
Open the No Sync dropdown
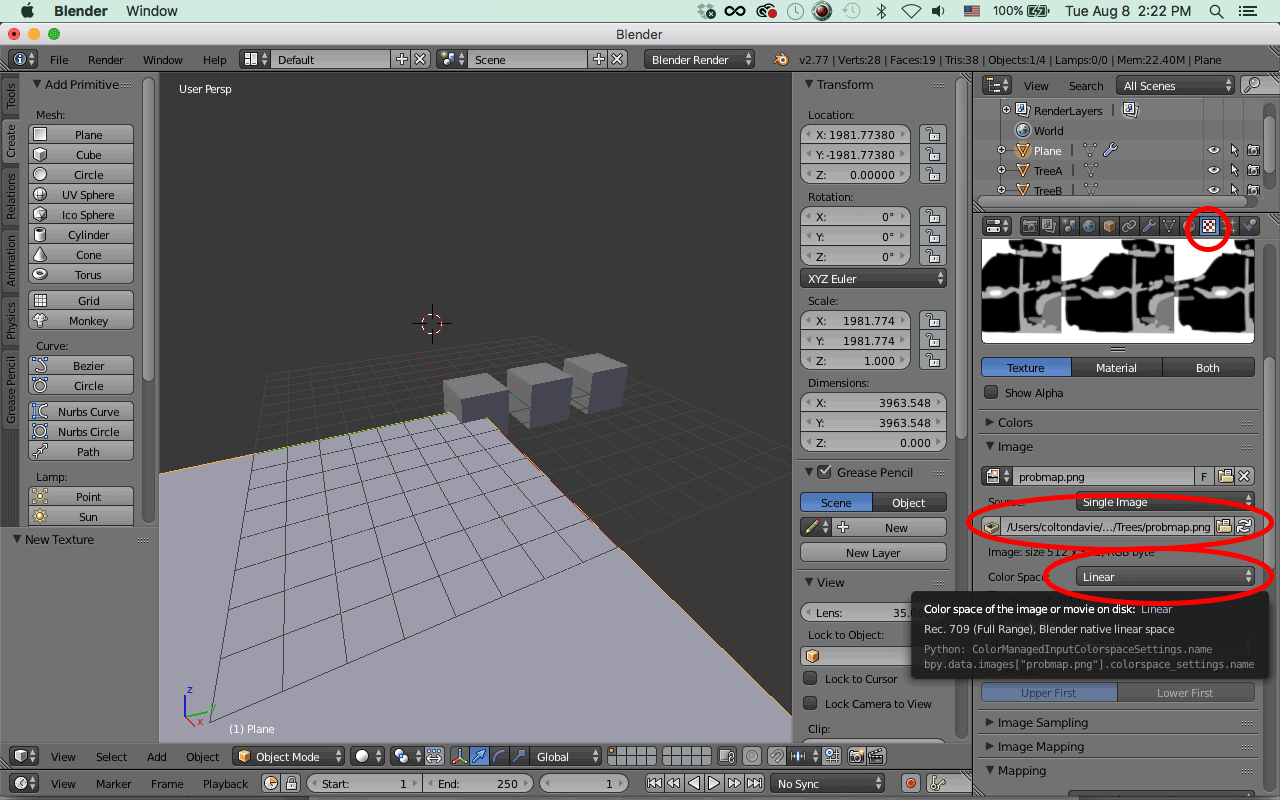click(x=827, y=784)
